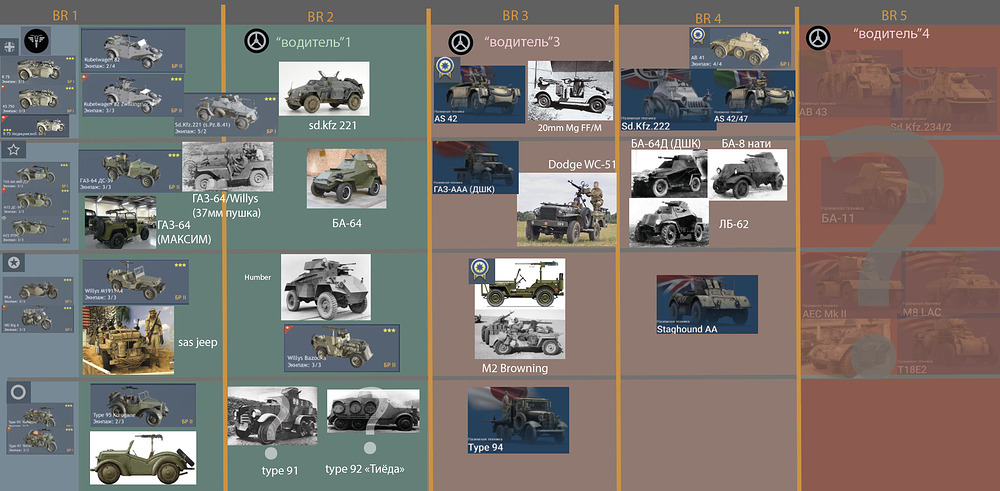Image resolution: width=1000 pixels, height=491 pixels.
Task: Click the green Kurogane car illustration
Action: coord(143,458)
